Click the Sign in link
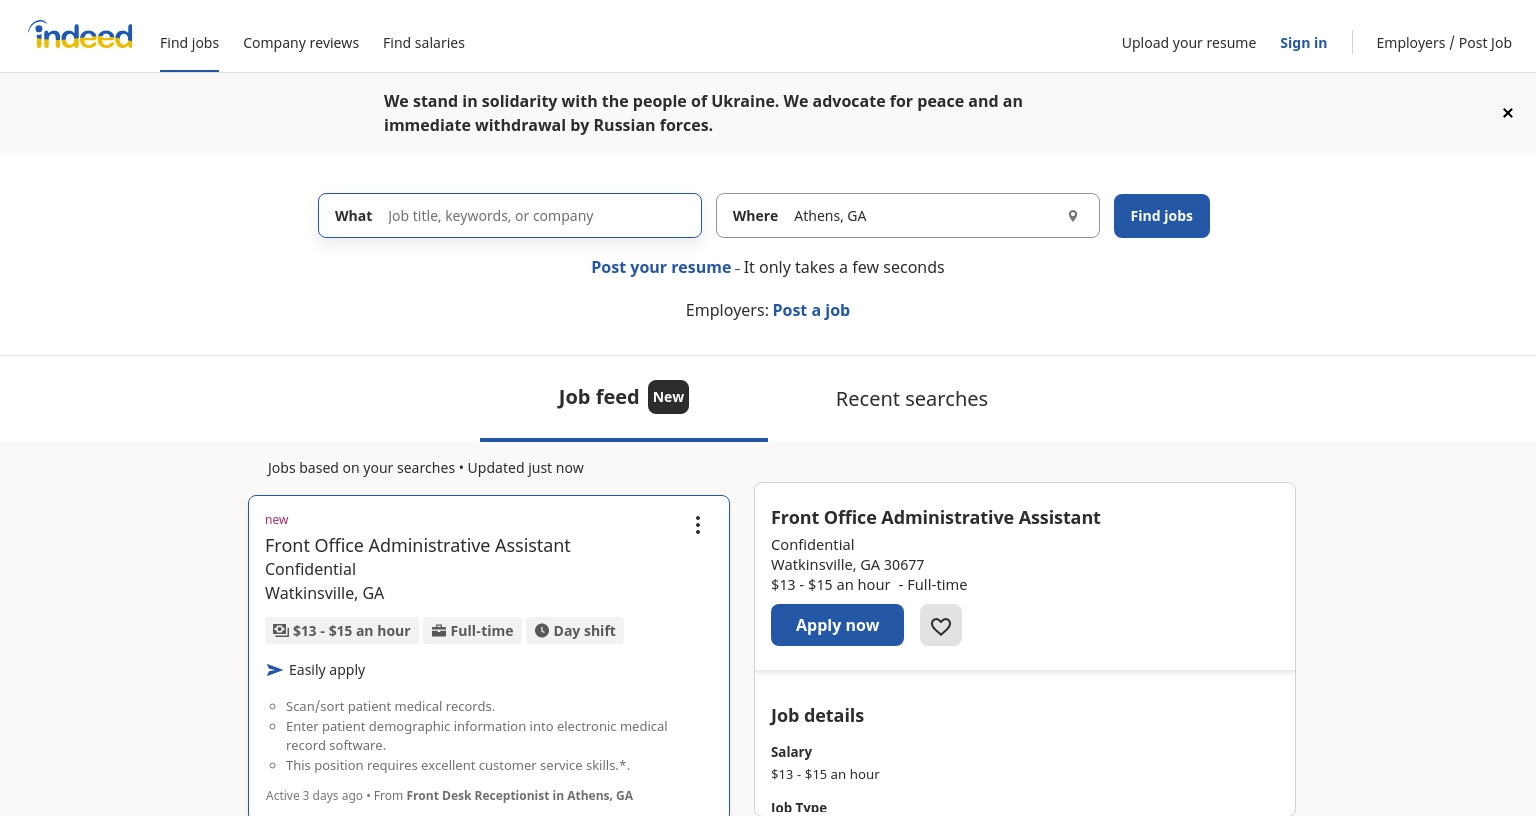Viewport: 1536px width, 816px height. tap(1303, 43)
